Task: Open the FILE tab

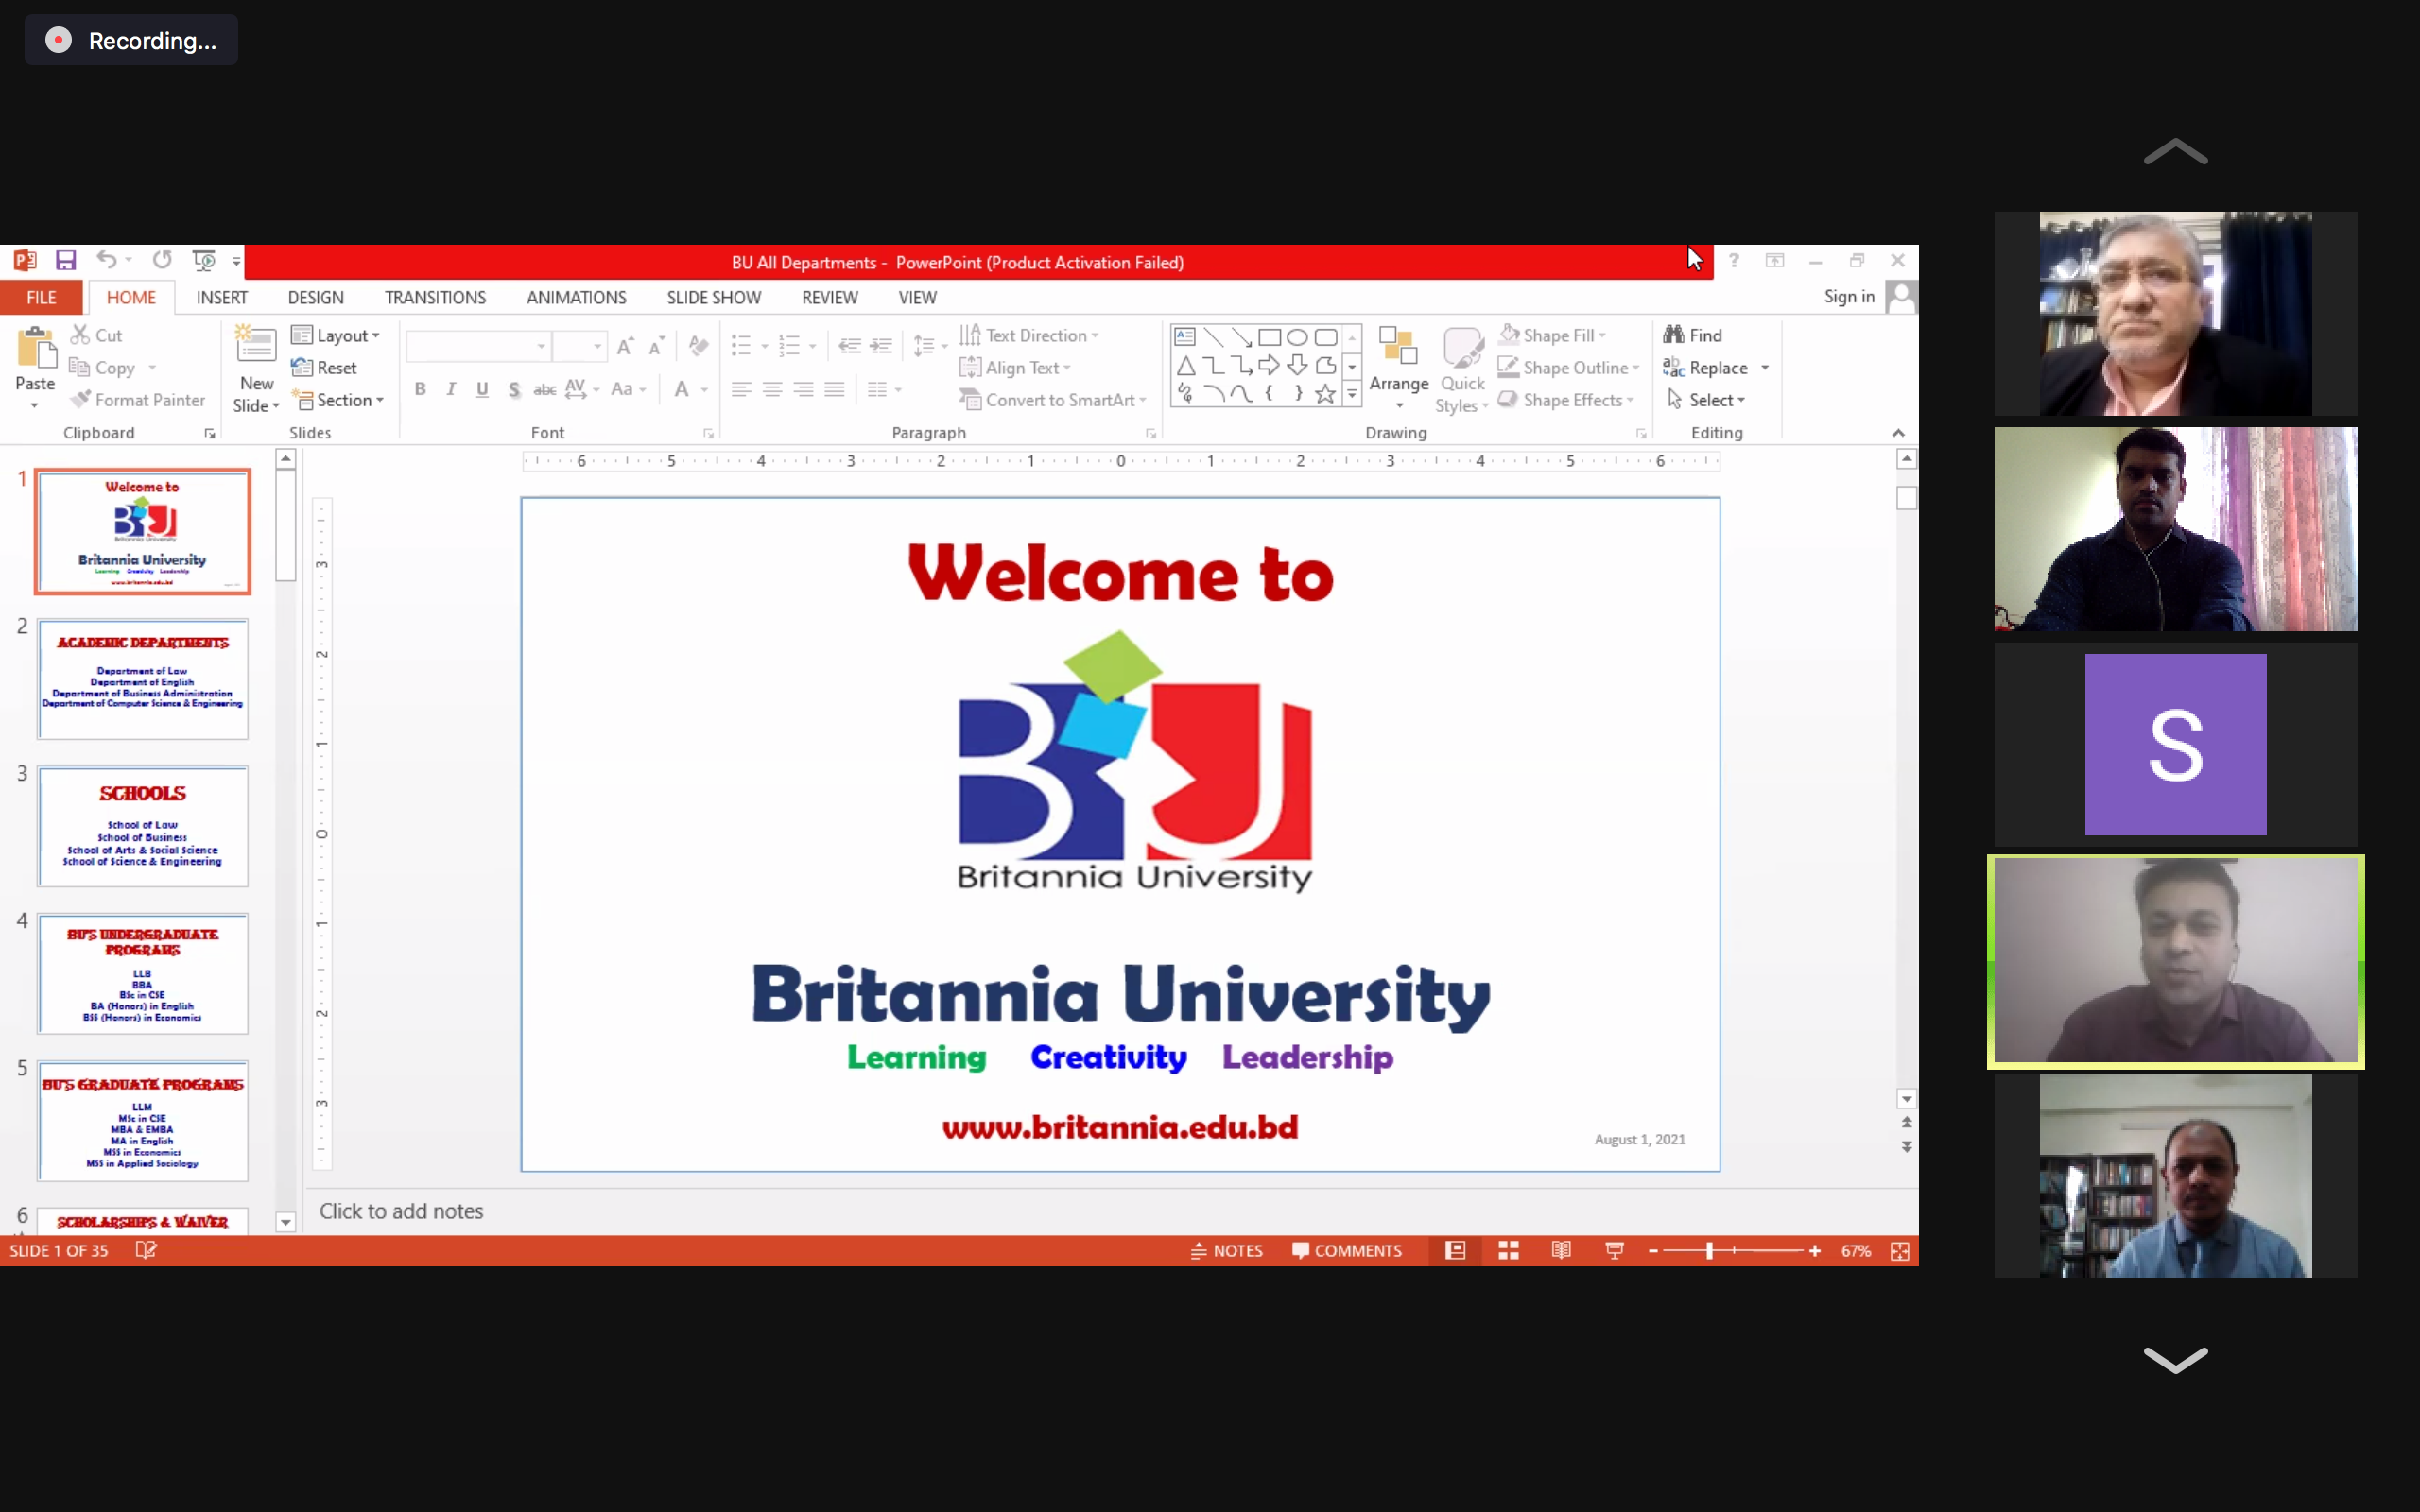Action: click(x=41, y=297)
